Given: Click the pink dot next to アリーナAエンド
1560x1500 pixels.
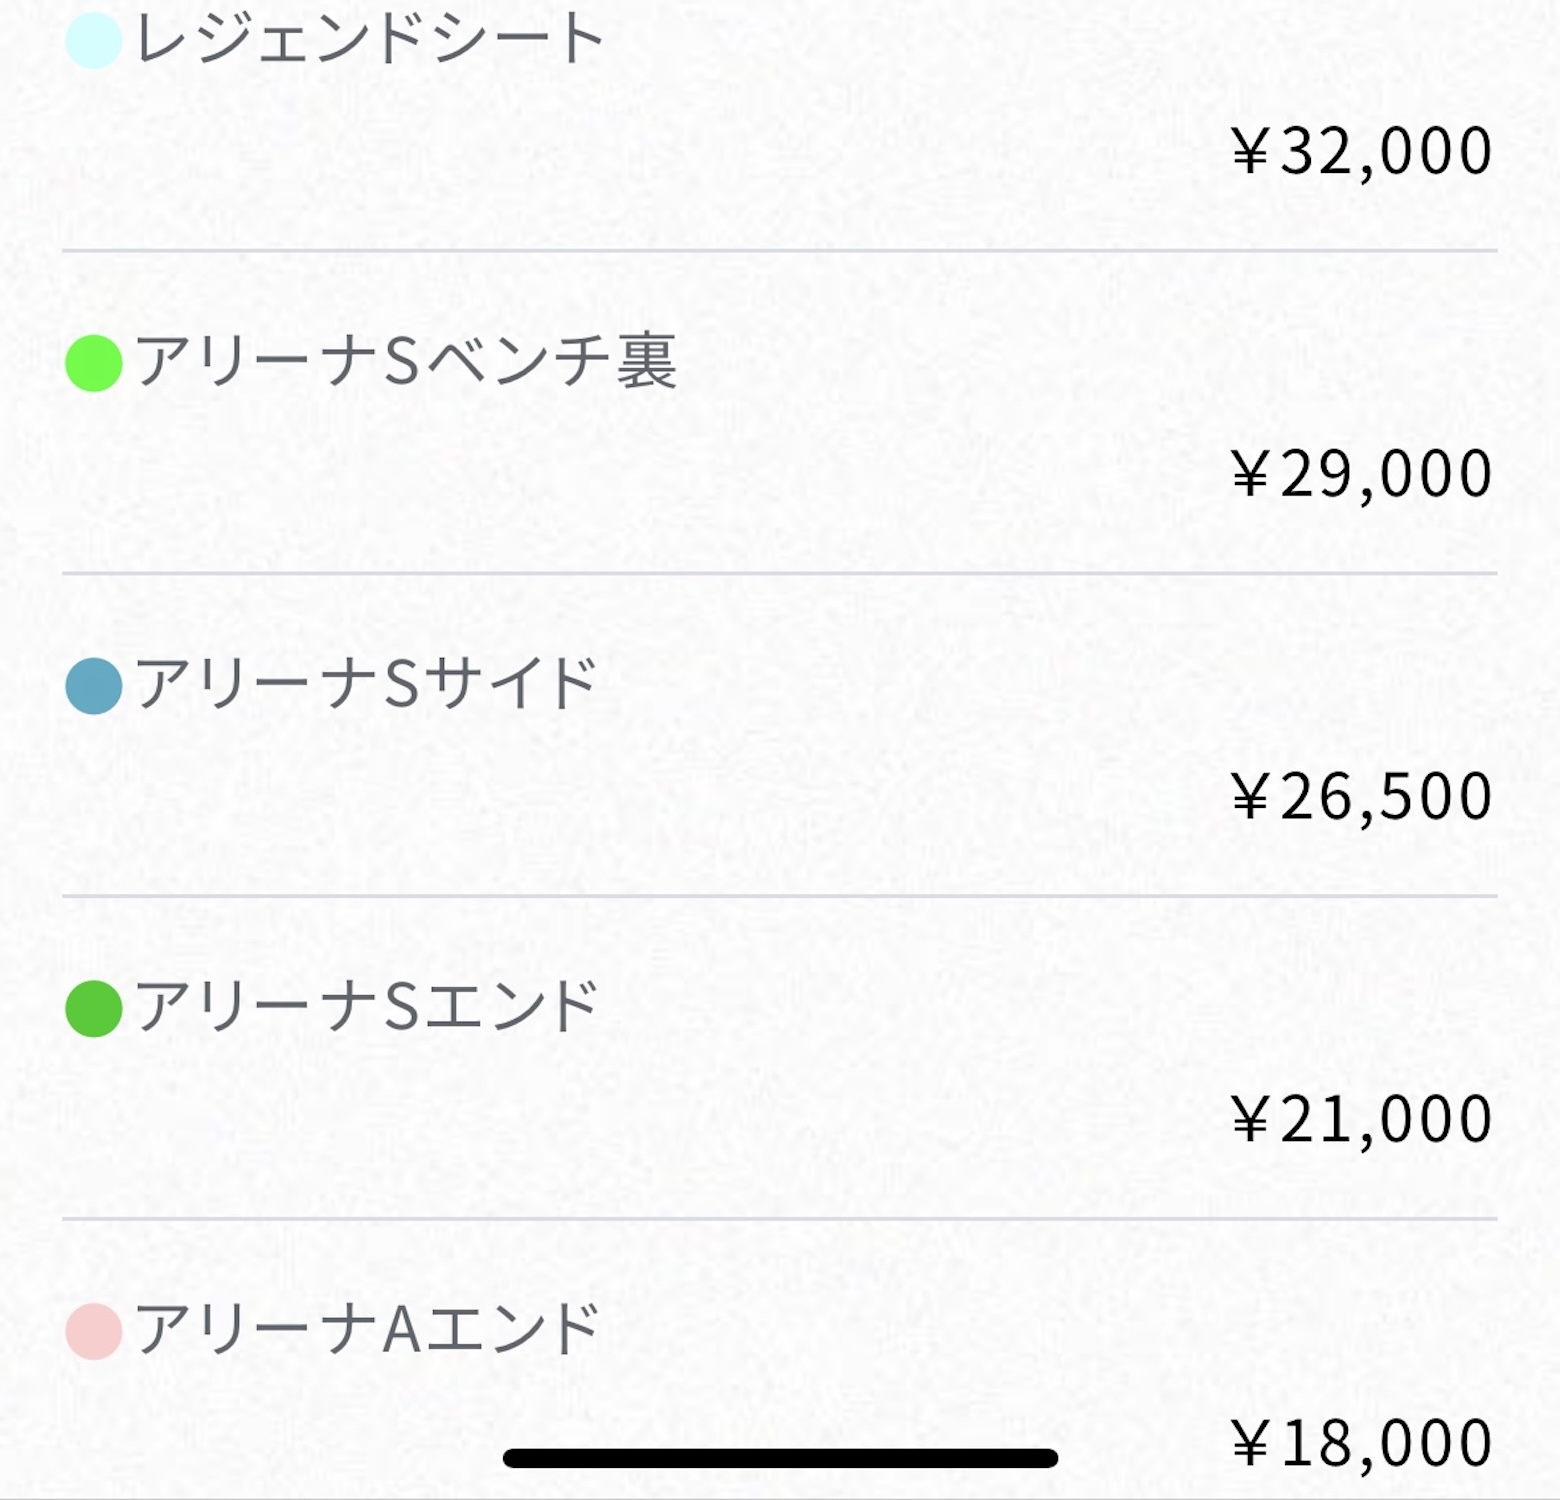Looking at the screenshot, I should point(93,1331).
